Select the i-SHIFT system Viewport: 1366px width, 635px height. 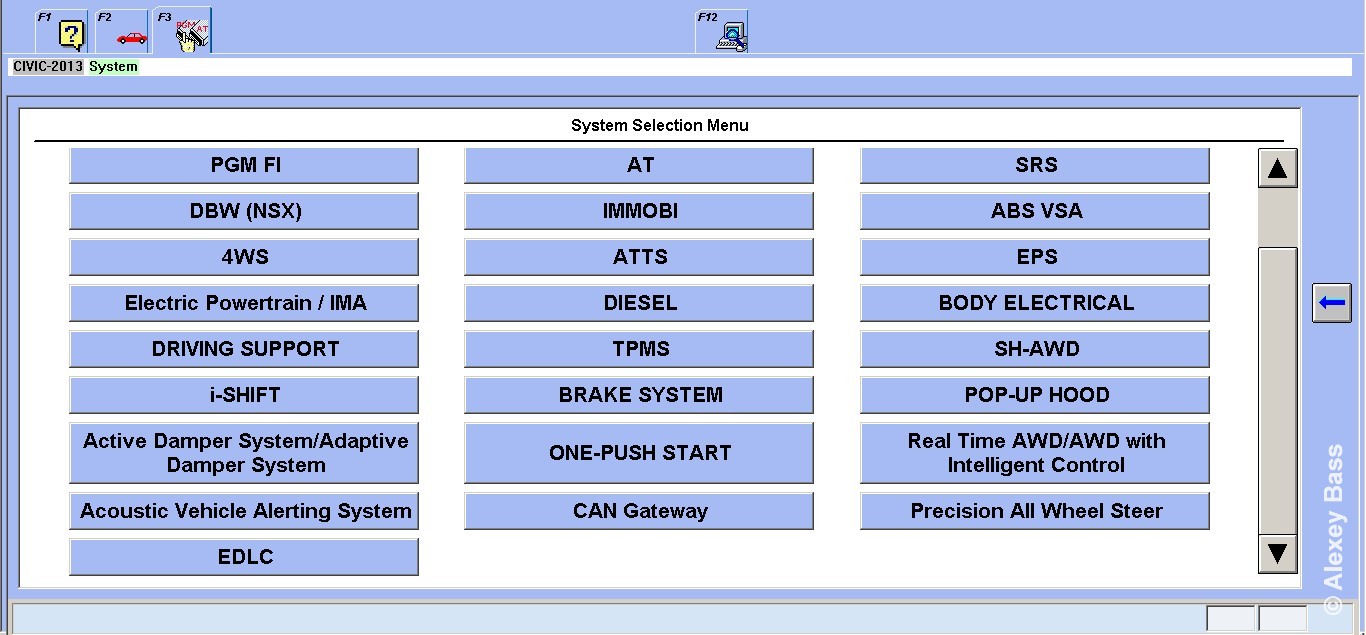pos(244,396)
